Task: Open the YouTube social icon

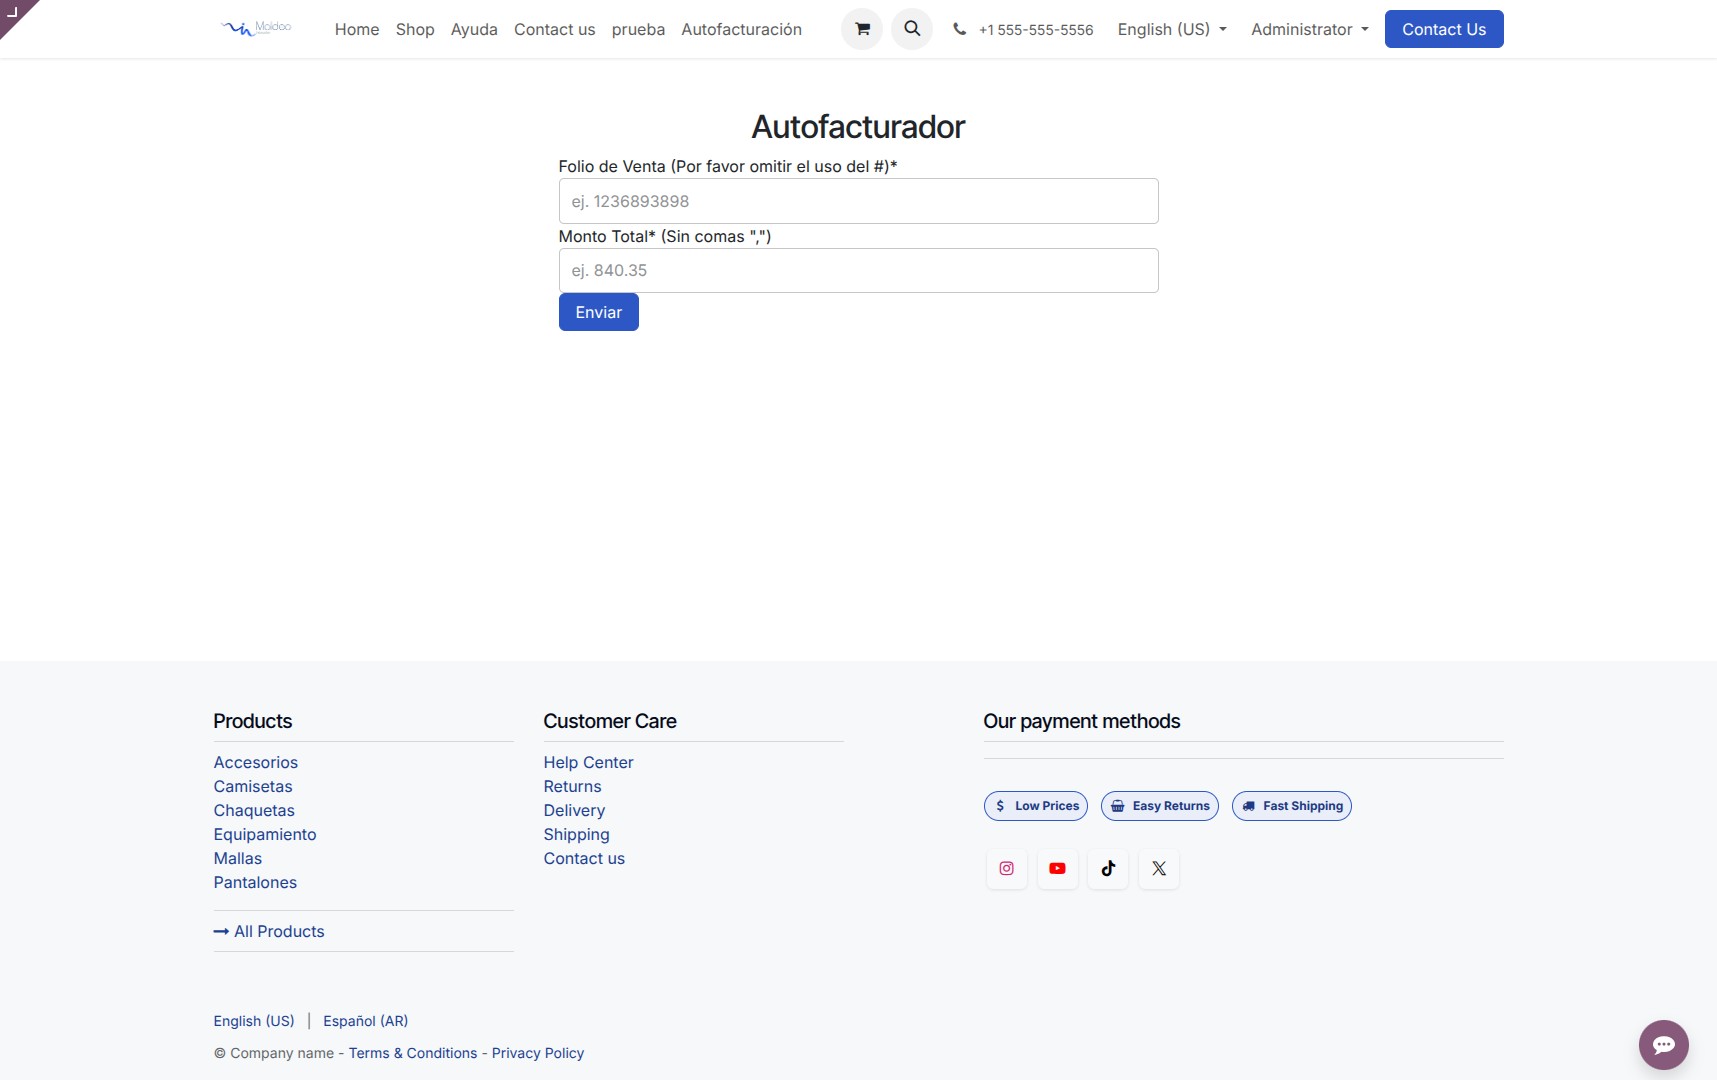Action: (1057, 869)
